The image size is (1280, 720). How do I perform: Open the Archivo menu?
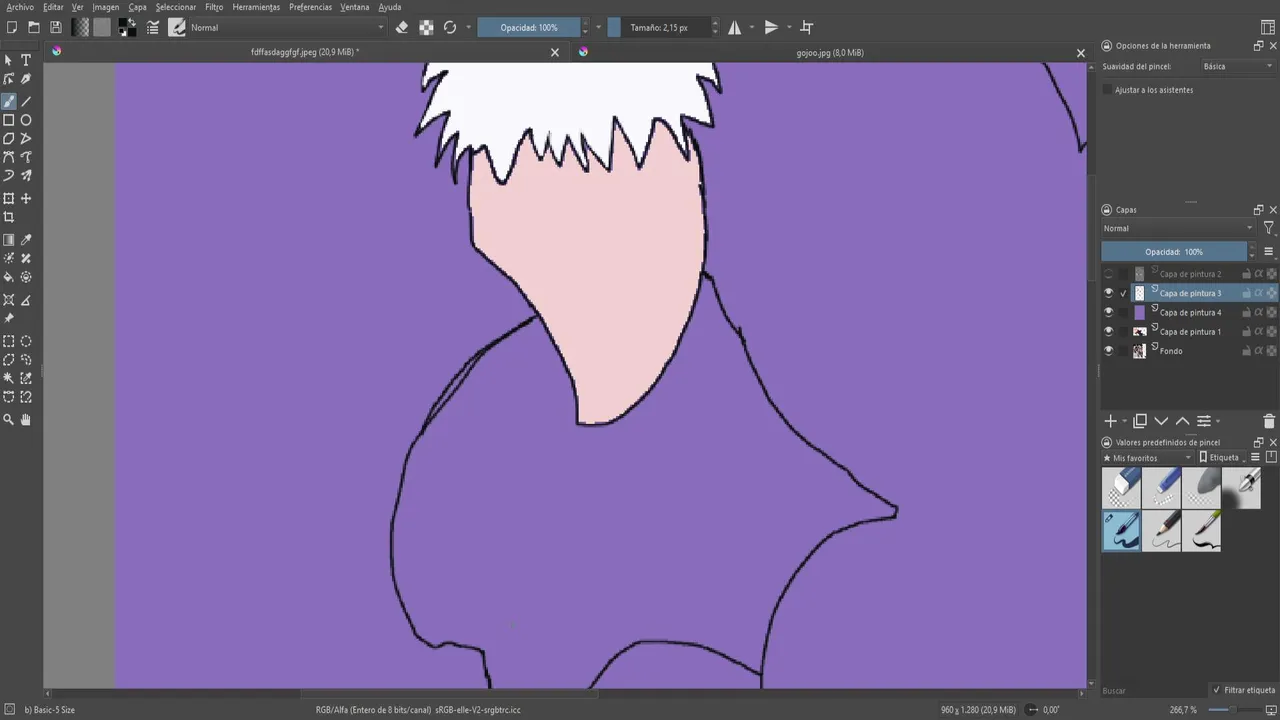coord(20,7)
